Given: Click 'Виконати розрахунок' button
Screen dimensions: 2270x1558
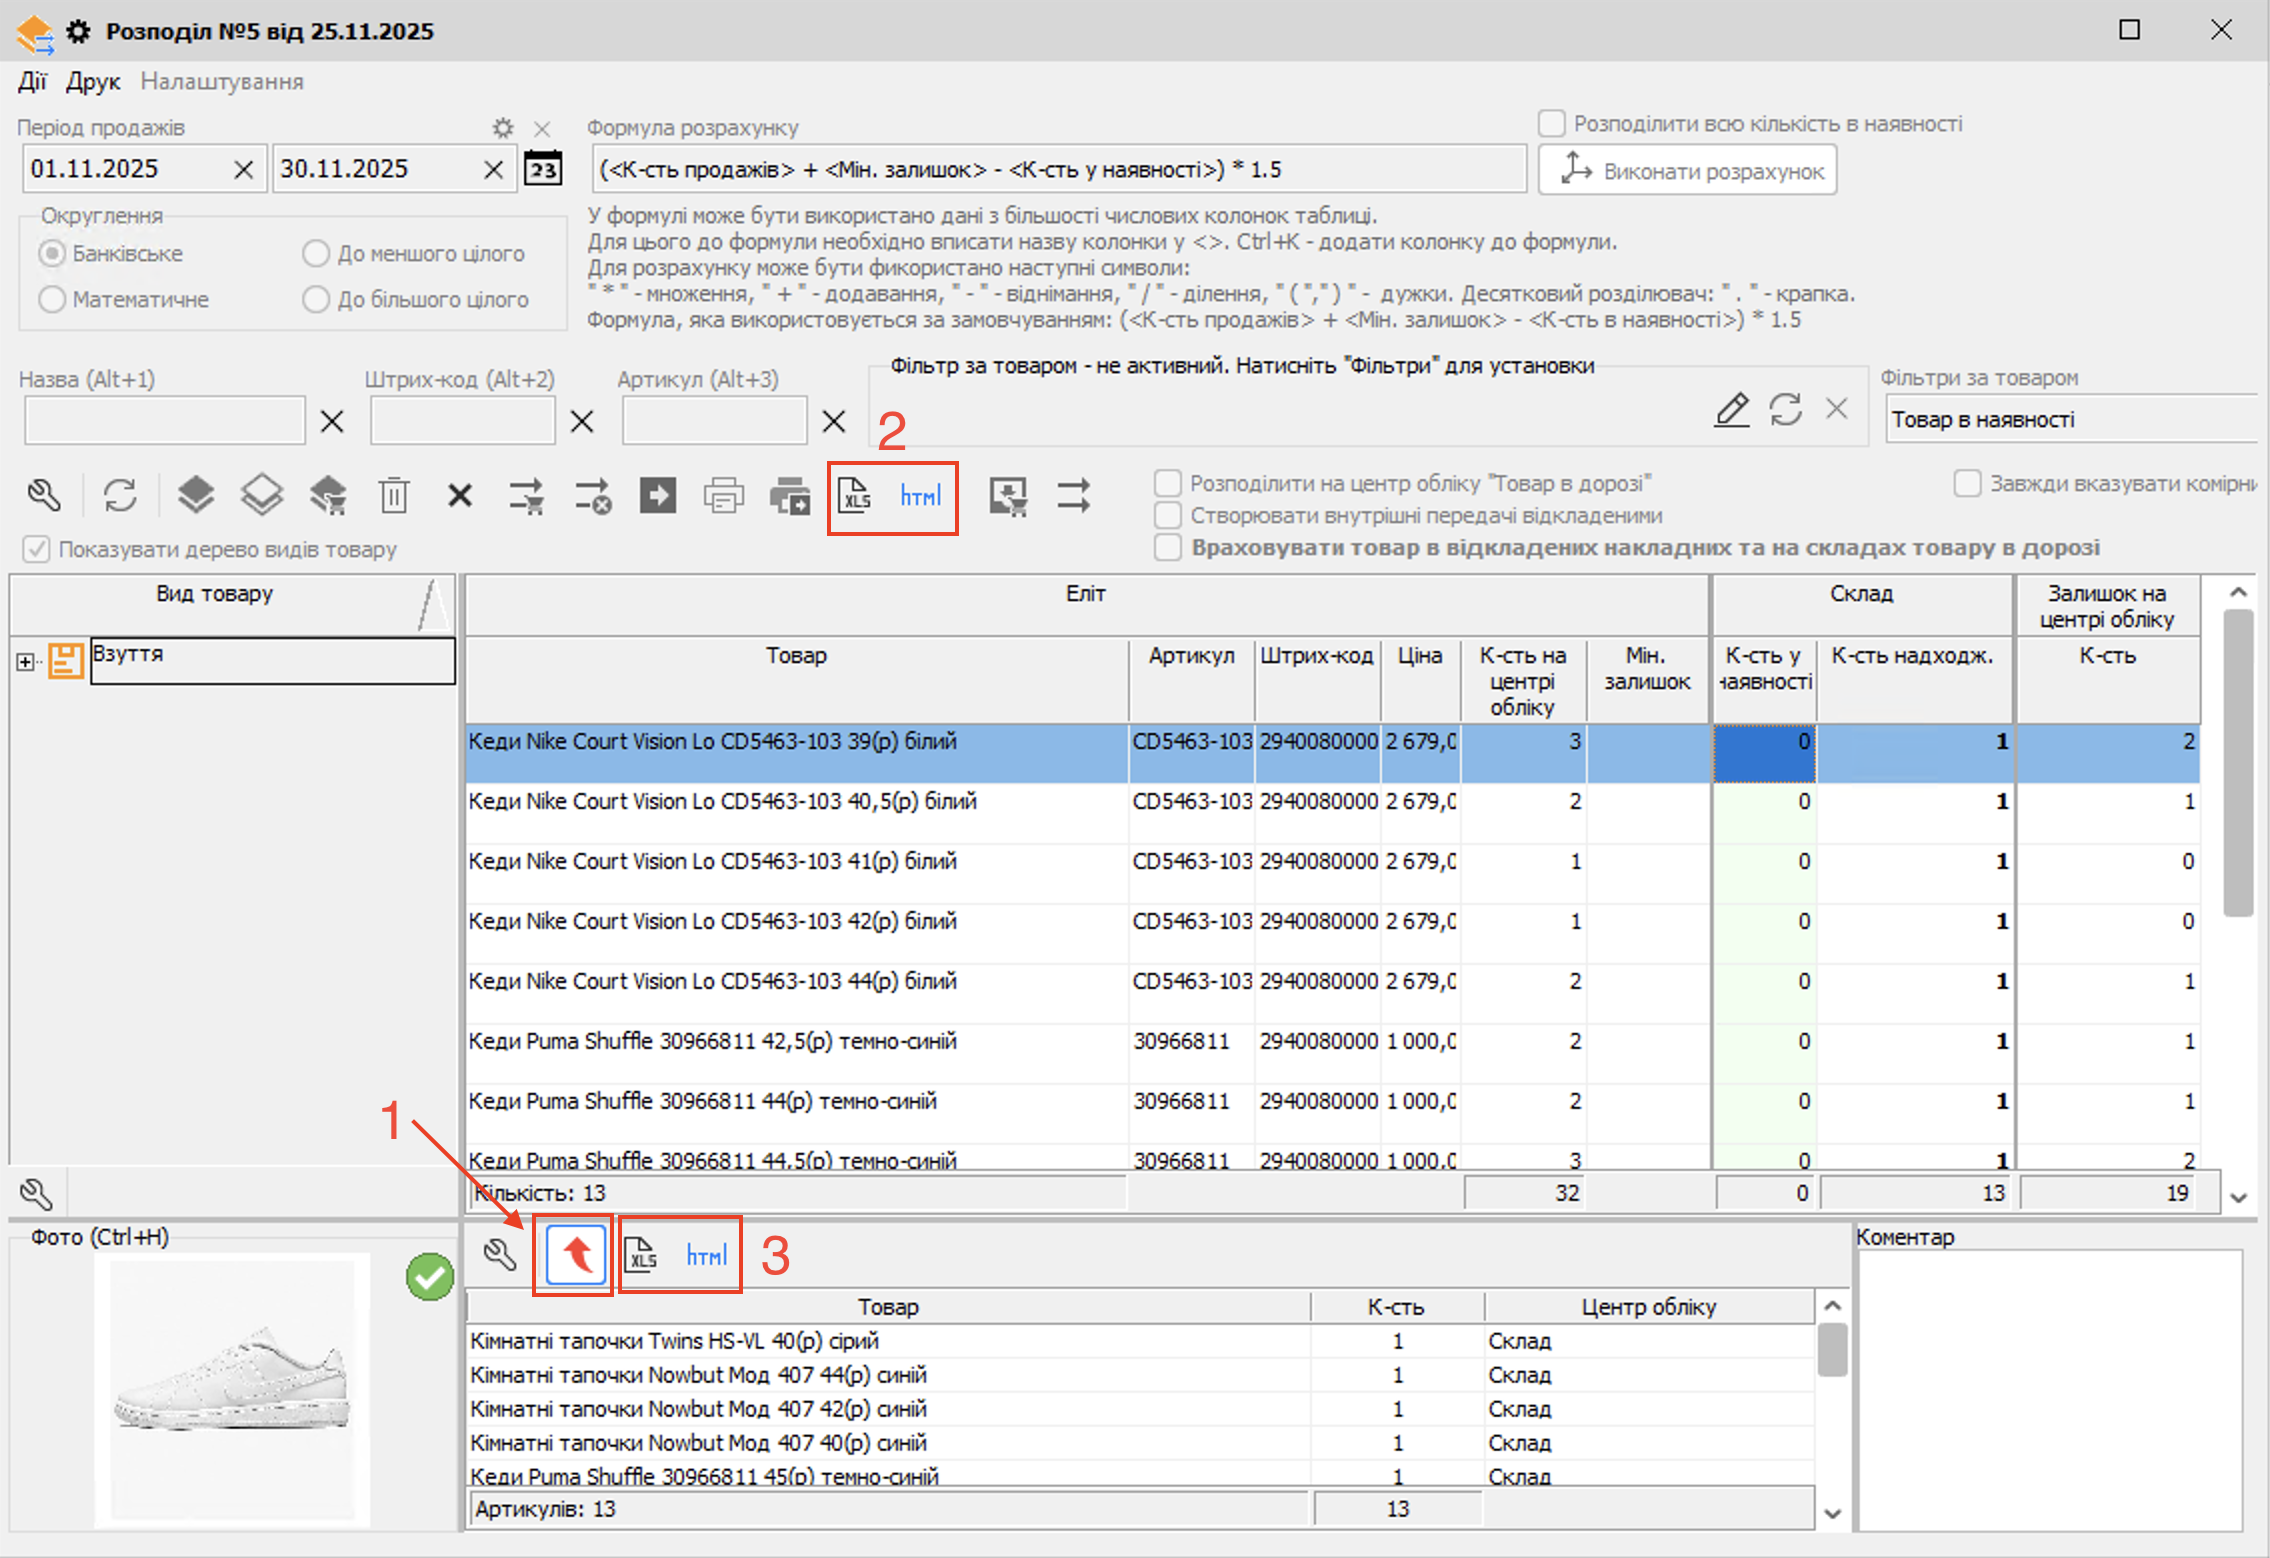Looking at the screenshot, I should point(1688,170).
